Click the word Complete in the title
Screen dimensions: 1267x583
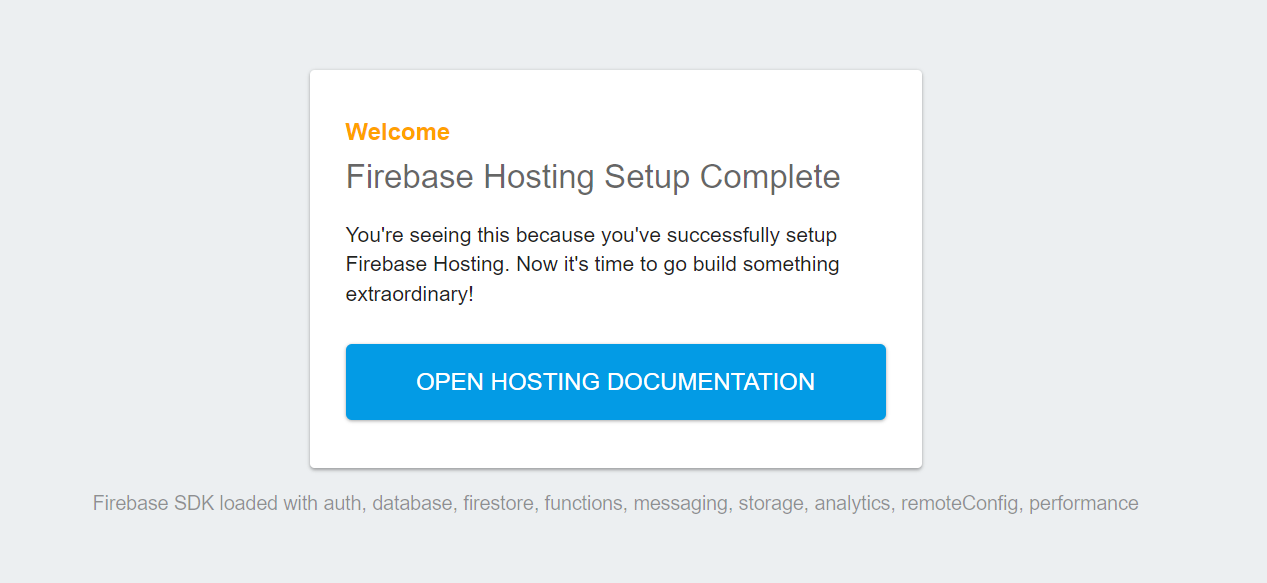(x=770, y=178)
